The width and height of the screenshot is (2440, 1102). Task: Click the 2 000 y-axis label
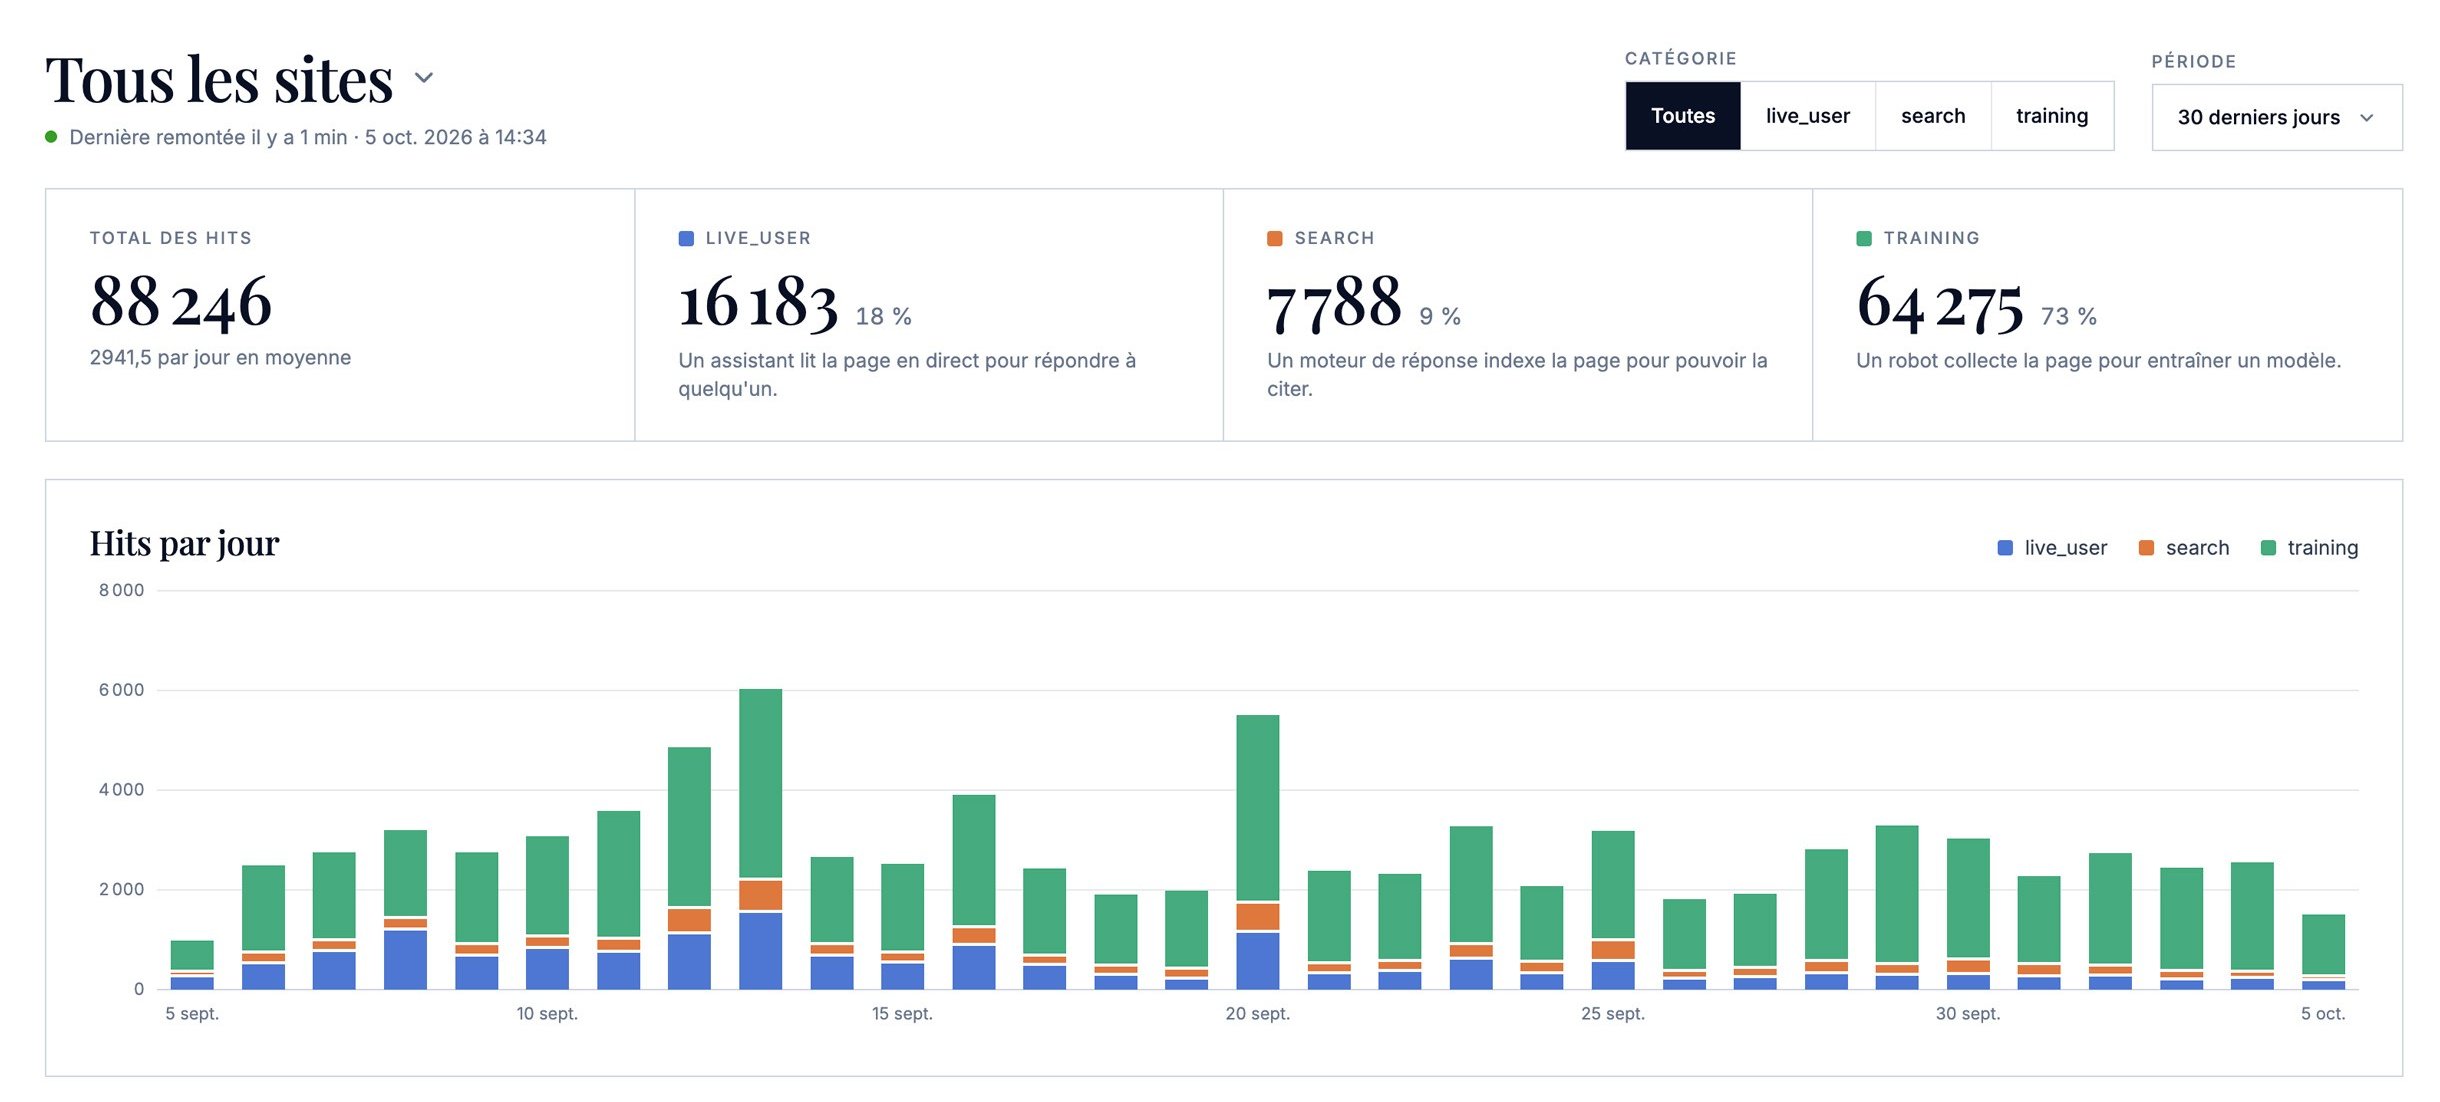[121, 889]
